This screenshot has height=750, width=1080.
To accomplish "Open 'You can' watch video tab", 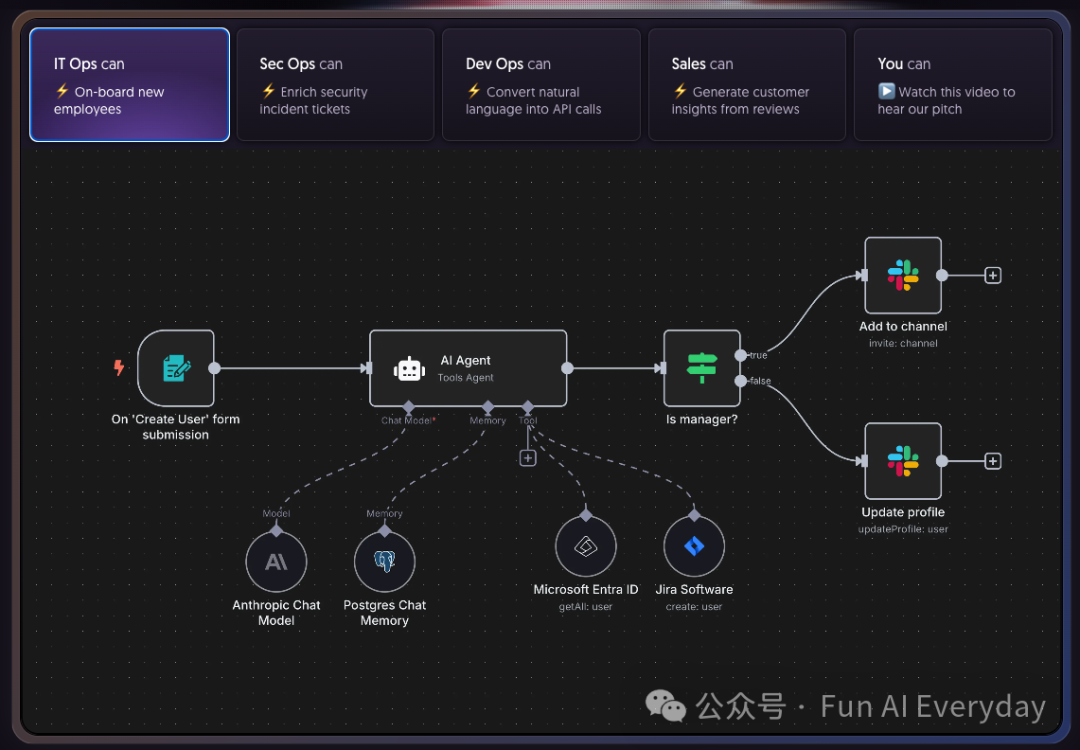I will point(952,85).
